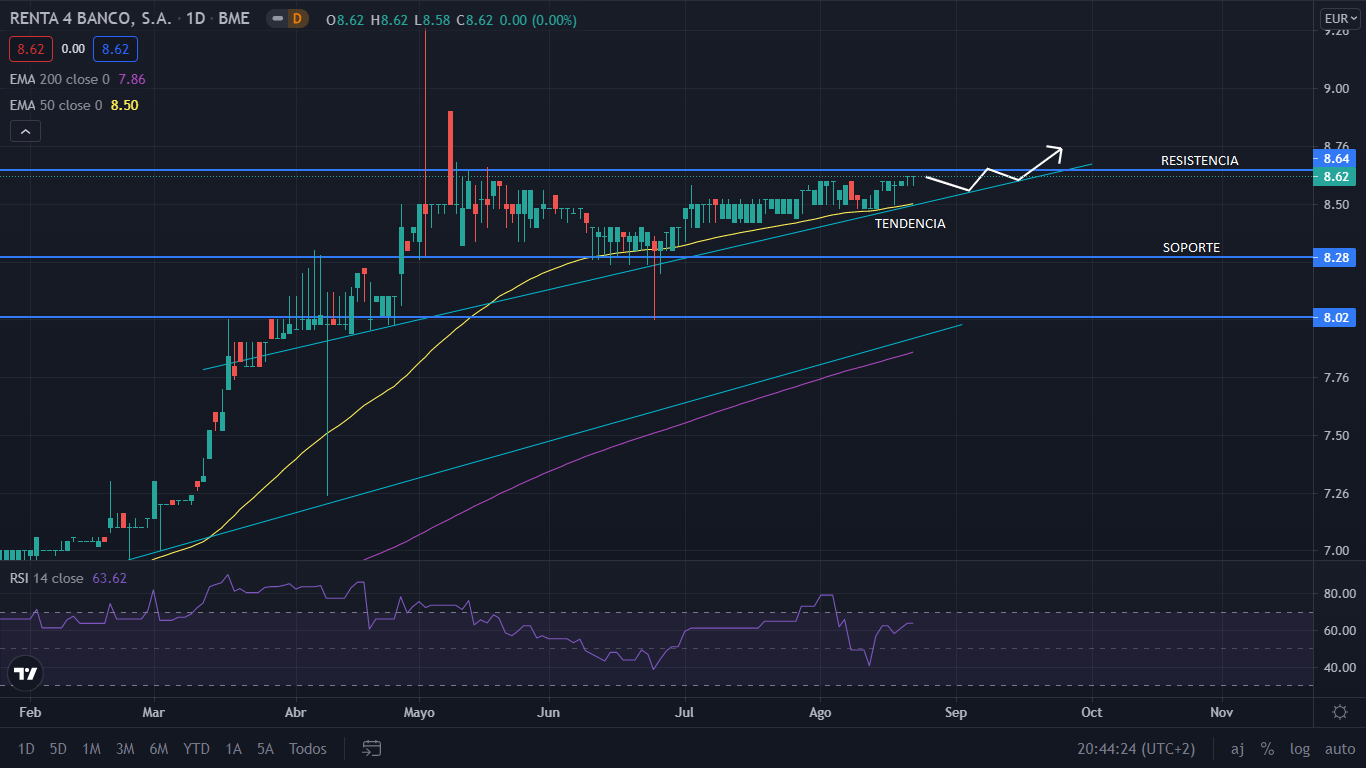Open the go-to-date calendar icon
Viewport: 1366px width, 768px height.
(372, 748)
